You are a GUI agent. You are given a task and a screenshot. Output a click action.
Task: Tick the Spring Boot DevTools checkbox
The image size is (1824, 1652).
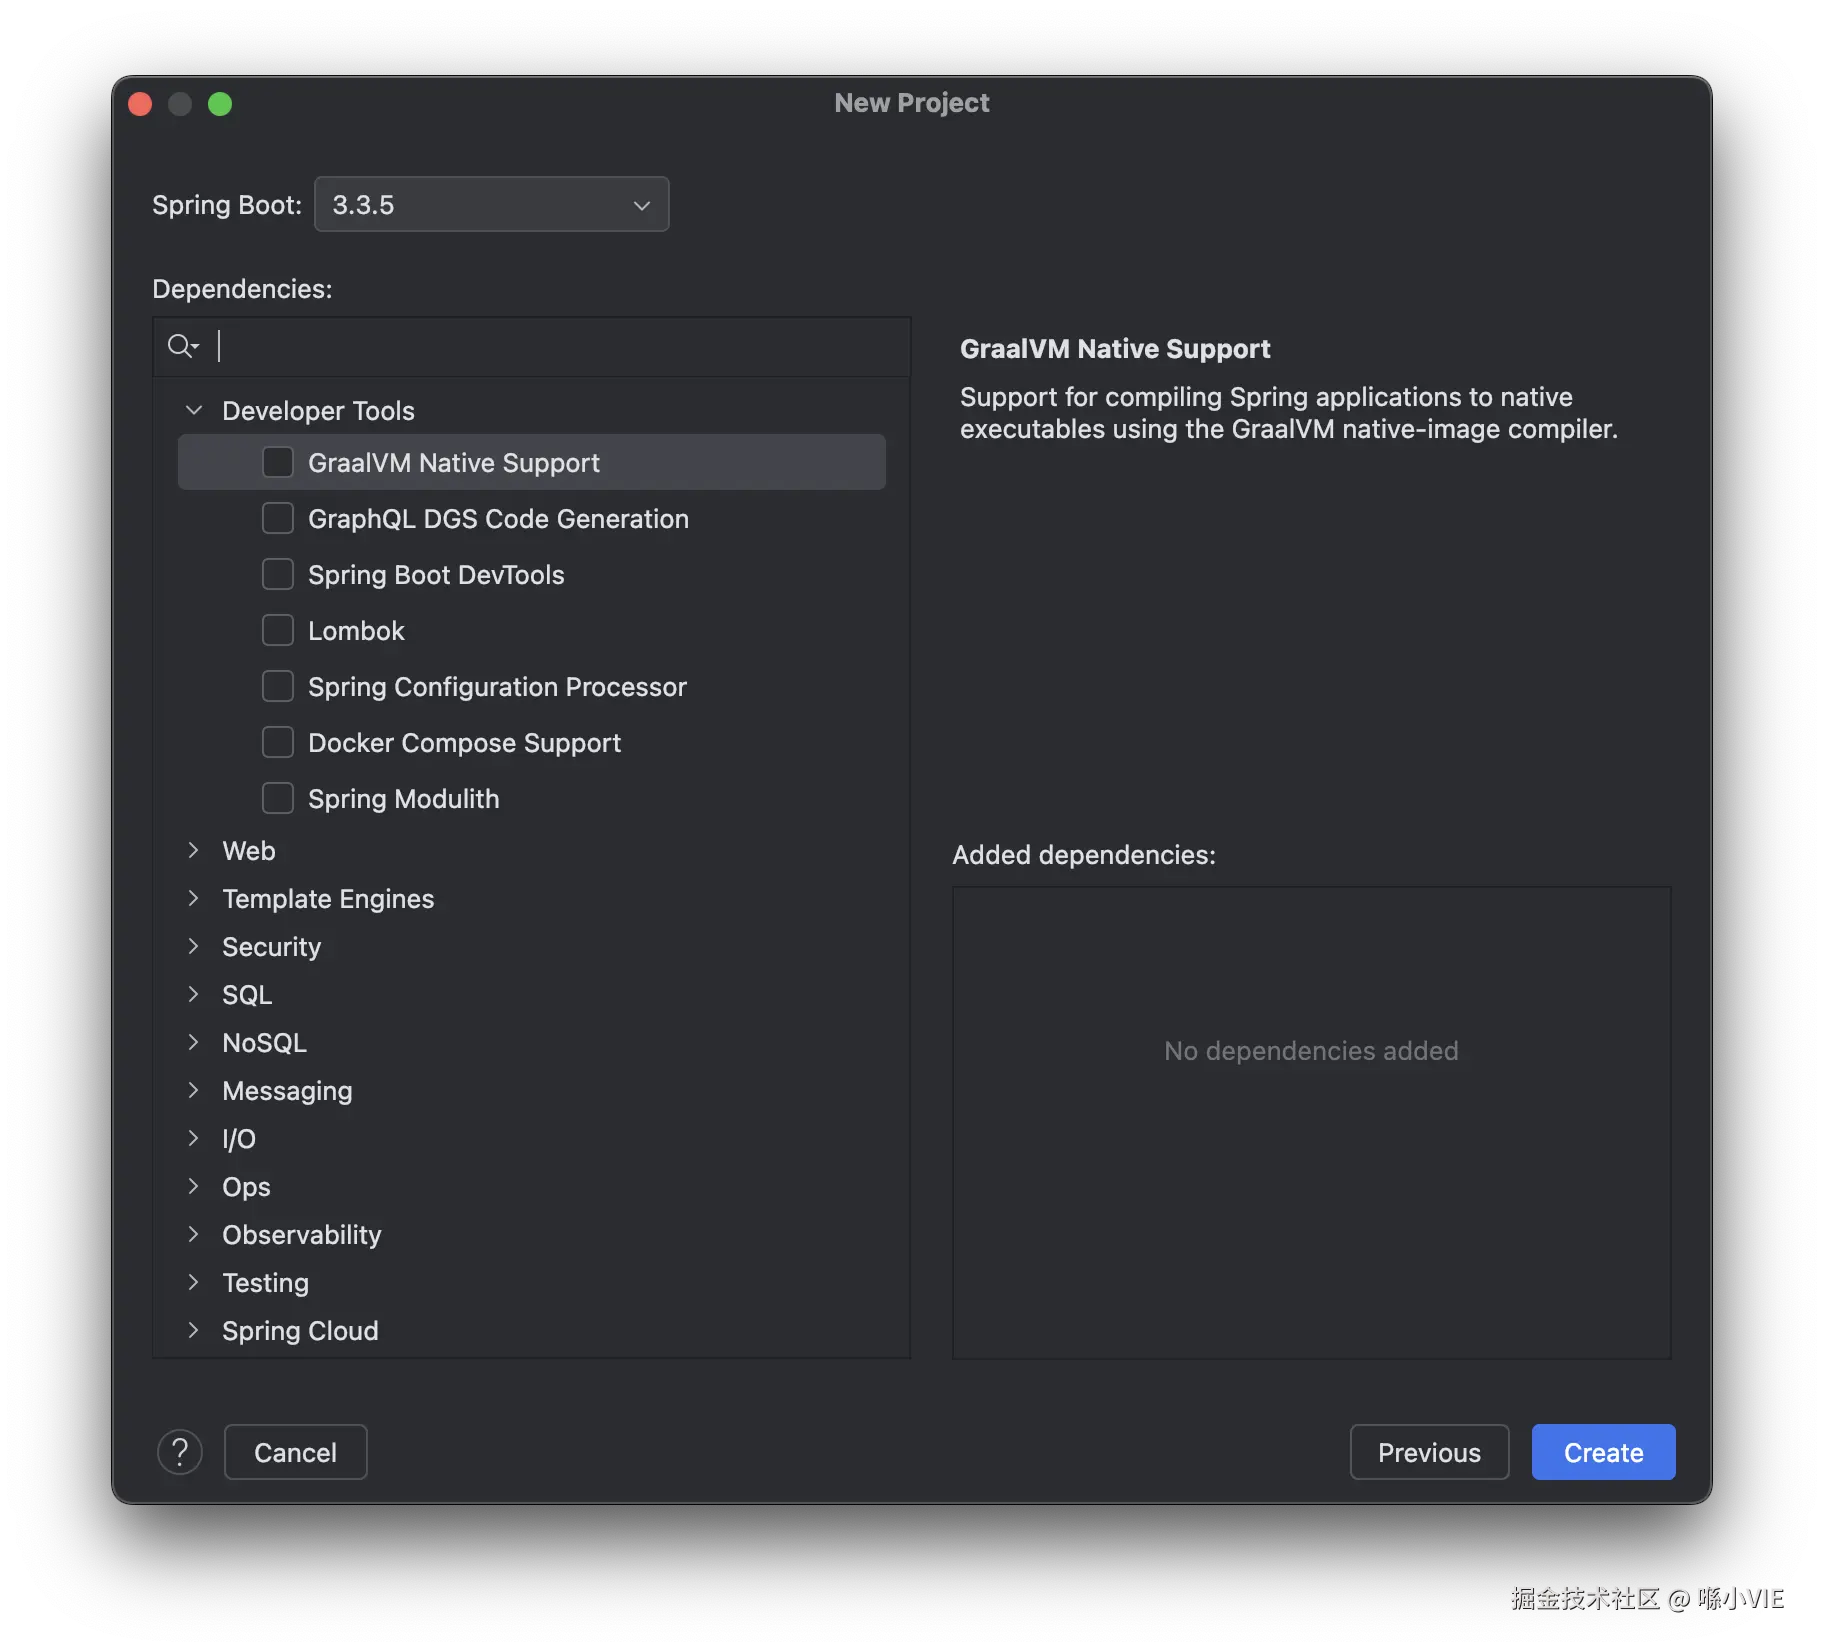click(278, 574)
